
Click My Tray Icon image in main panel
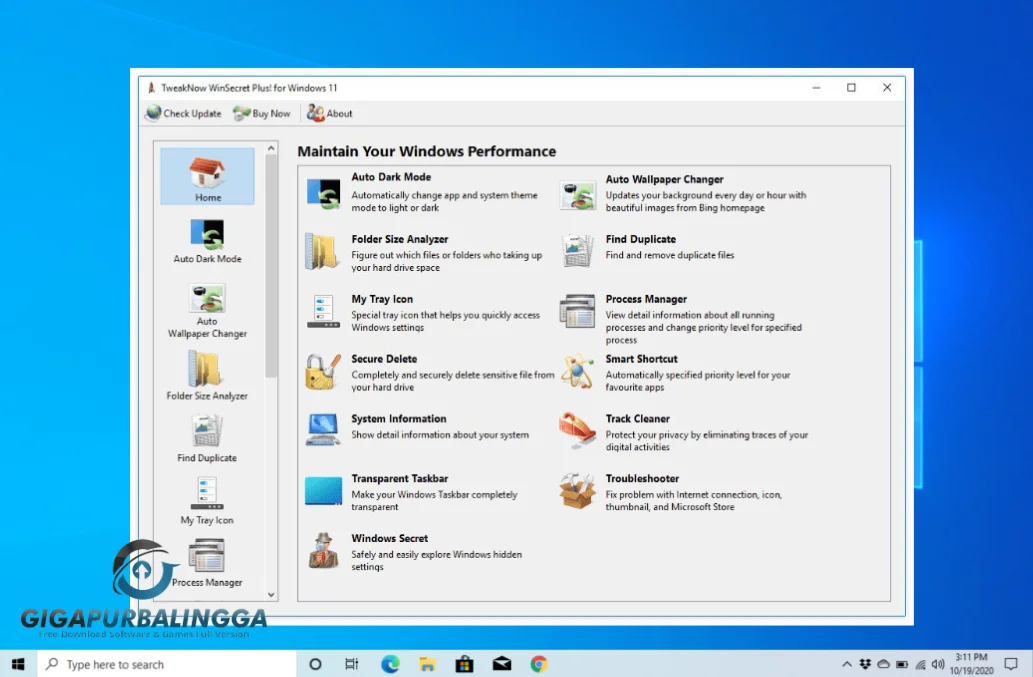[323, 311]
